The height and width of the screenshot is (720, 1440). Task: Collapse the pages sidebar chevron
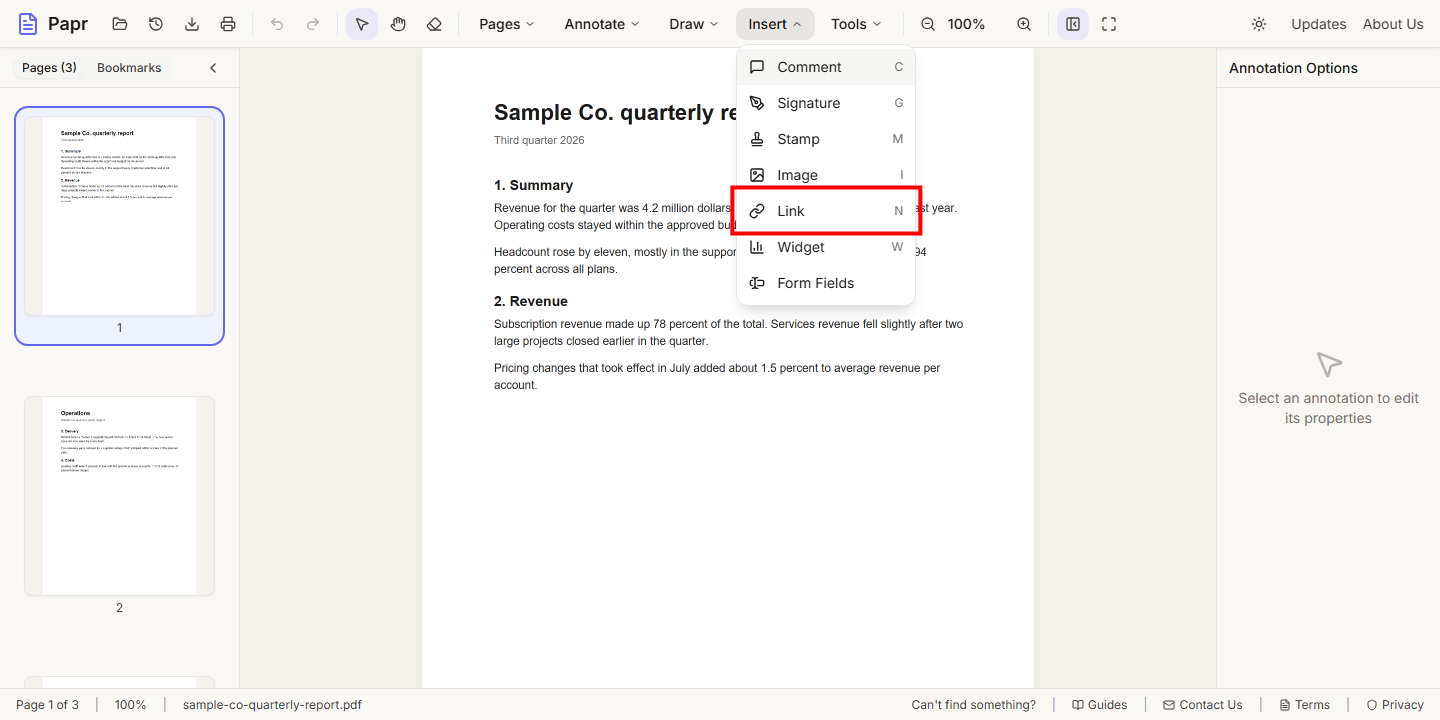tap(213, 68)
